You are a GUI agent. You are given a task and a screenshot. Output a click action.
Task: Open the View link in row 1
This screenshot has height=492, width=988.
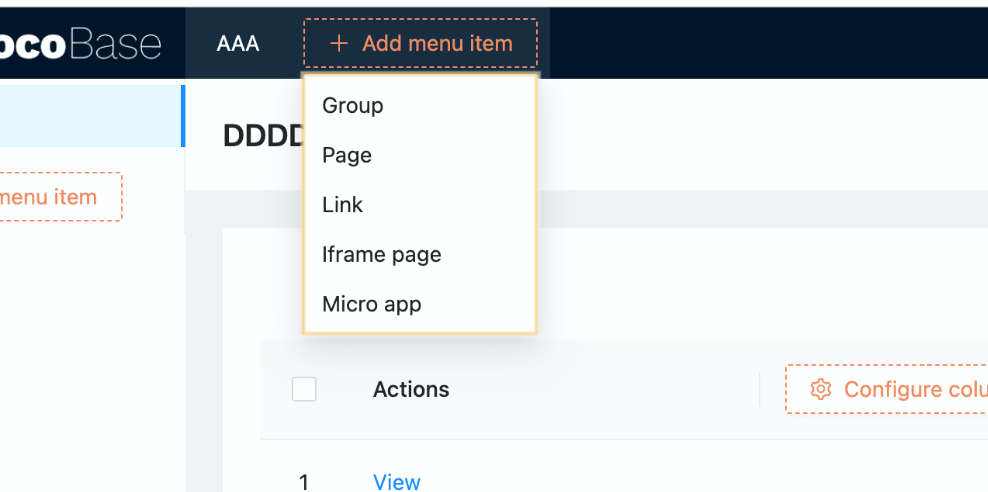[396, 482]
